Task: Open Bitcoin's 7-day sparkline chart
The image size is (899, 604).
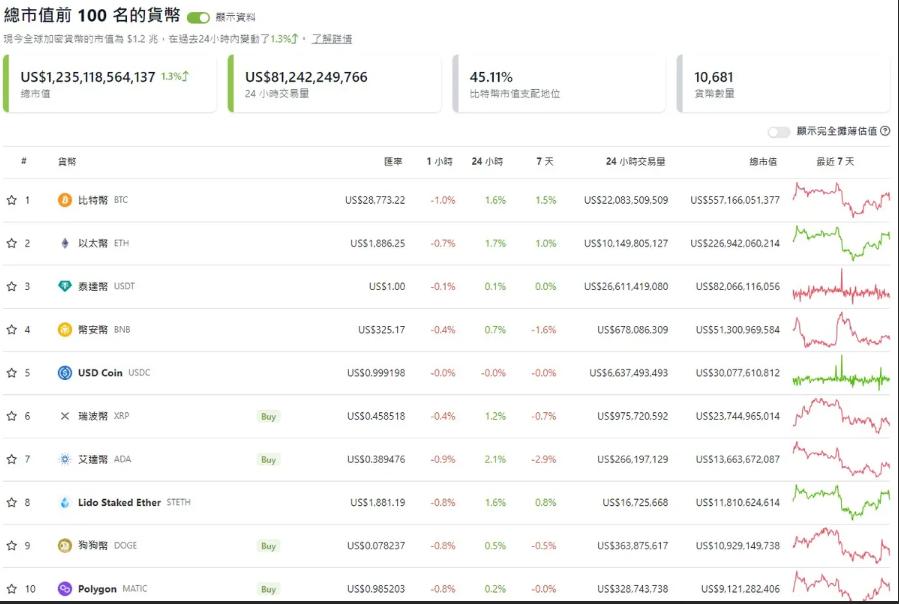Action: [x=842, y=200]
